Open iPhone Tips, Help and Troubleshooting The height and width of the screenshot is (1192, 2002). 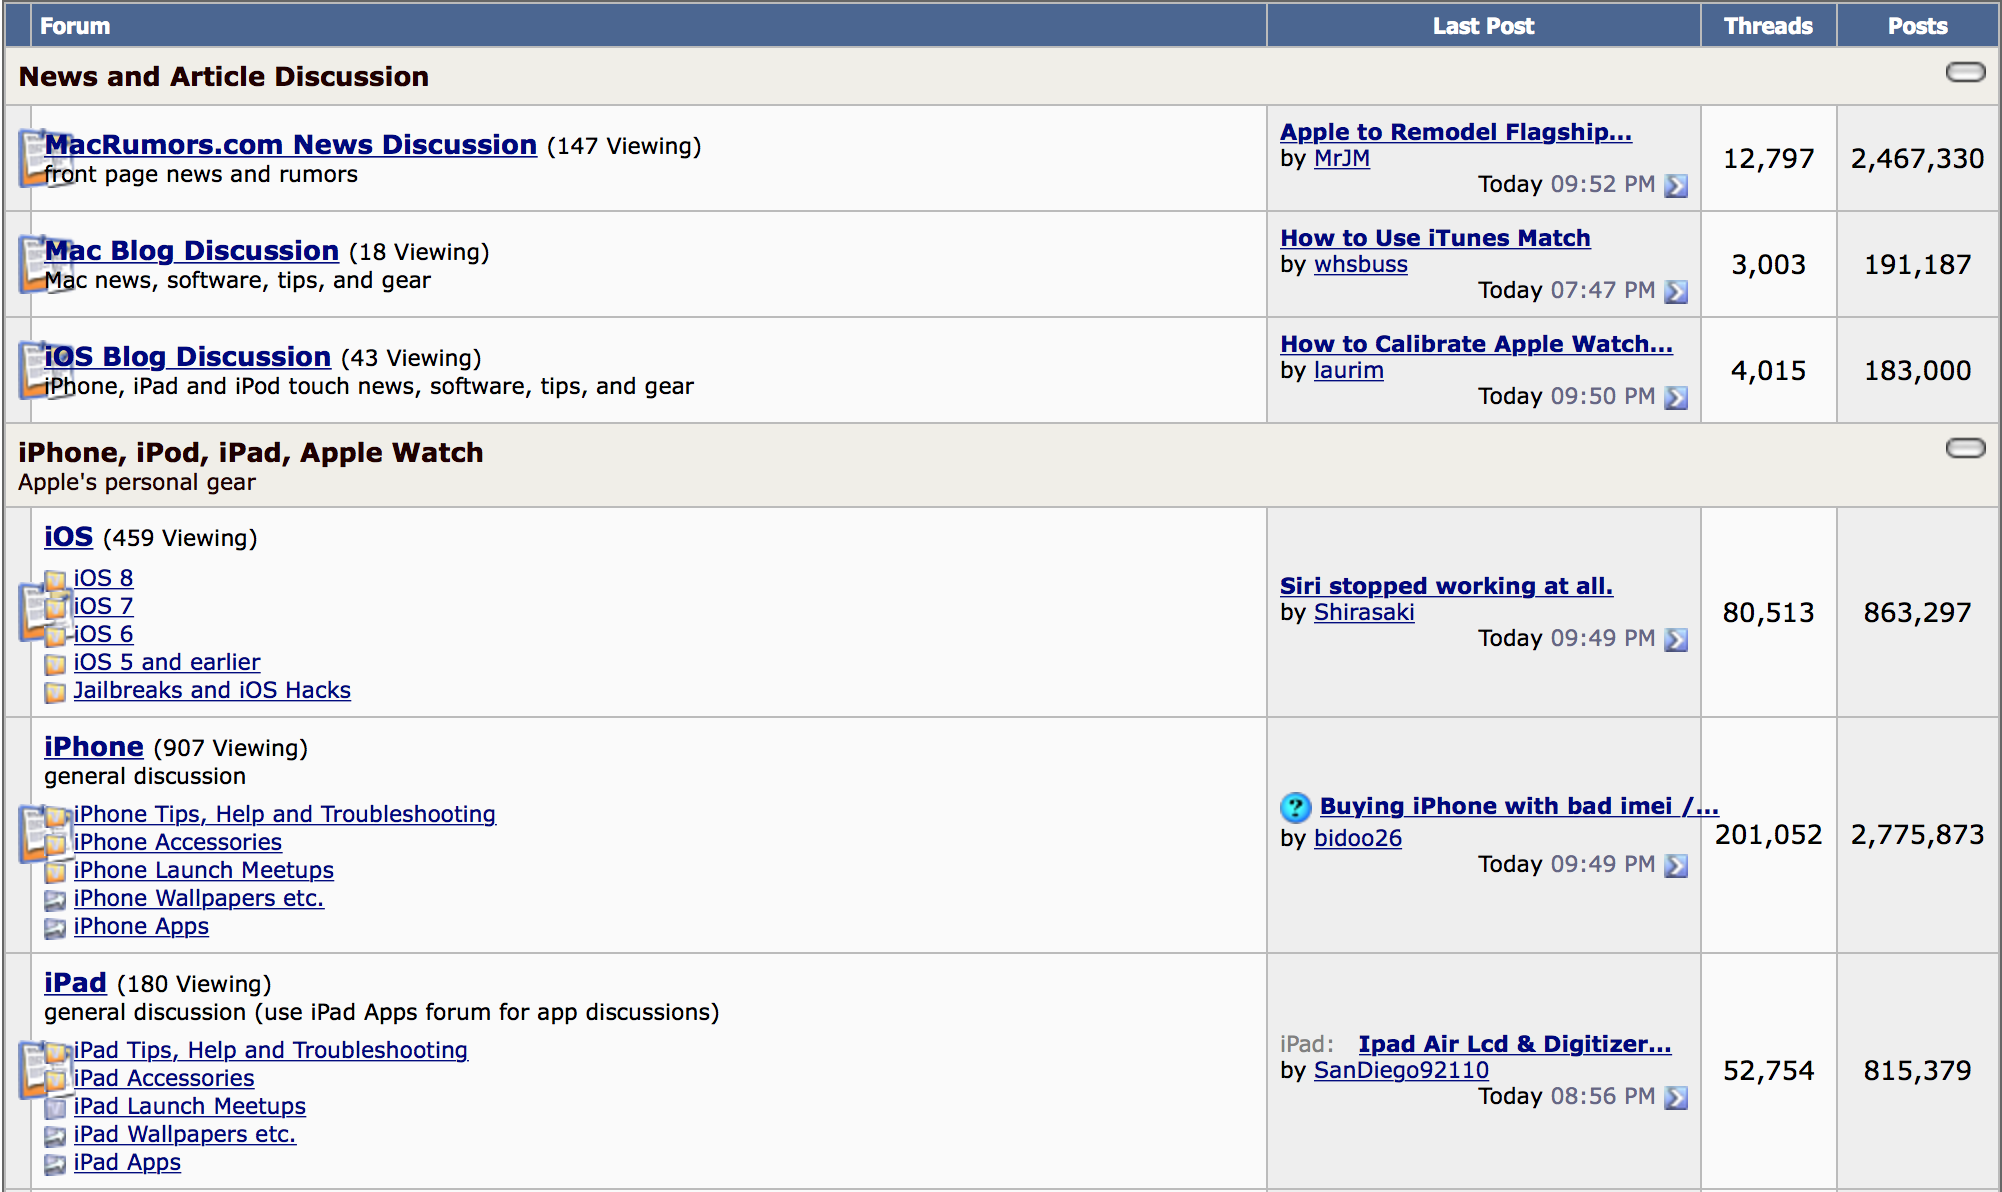(285, 814)
